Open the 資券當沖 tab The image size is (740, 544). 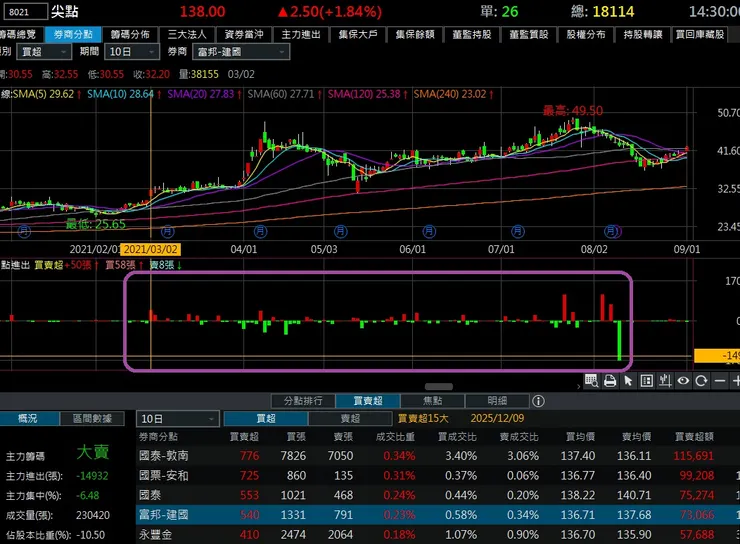pos(244,34)
